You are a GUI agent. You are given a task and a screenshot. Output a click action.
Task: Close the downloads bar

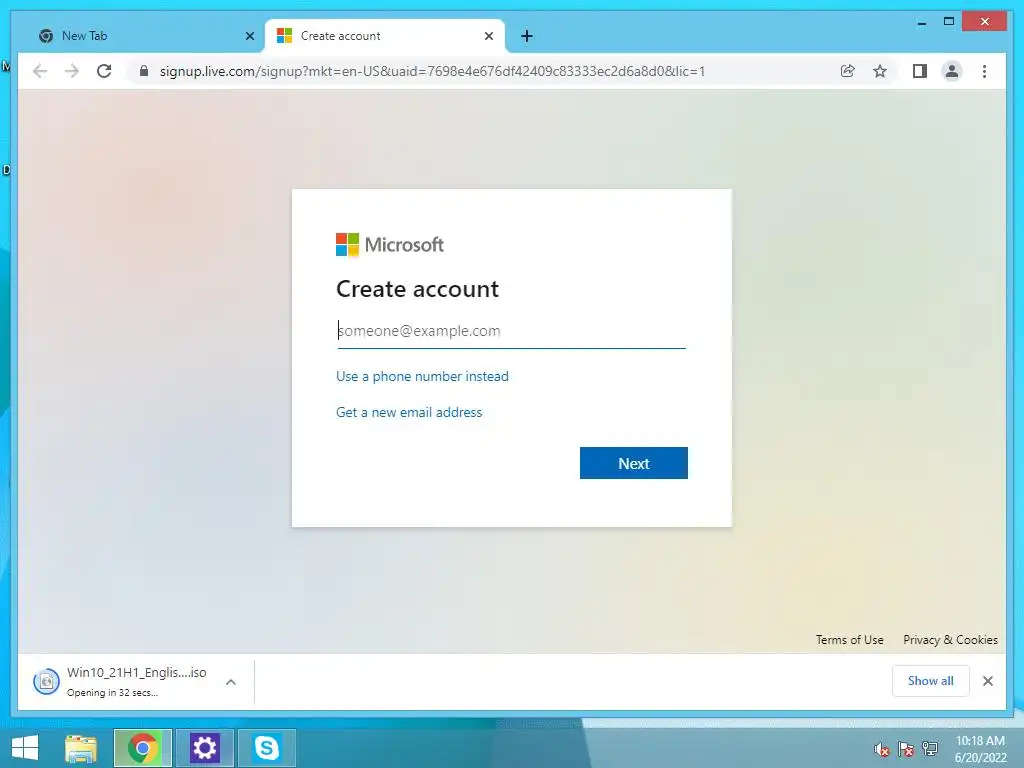(x=987, y=681)
